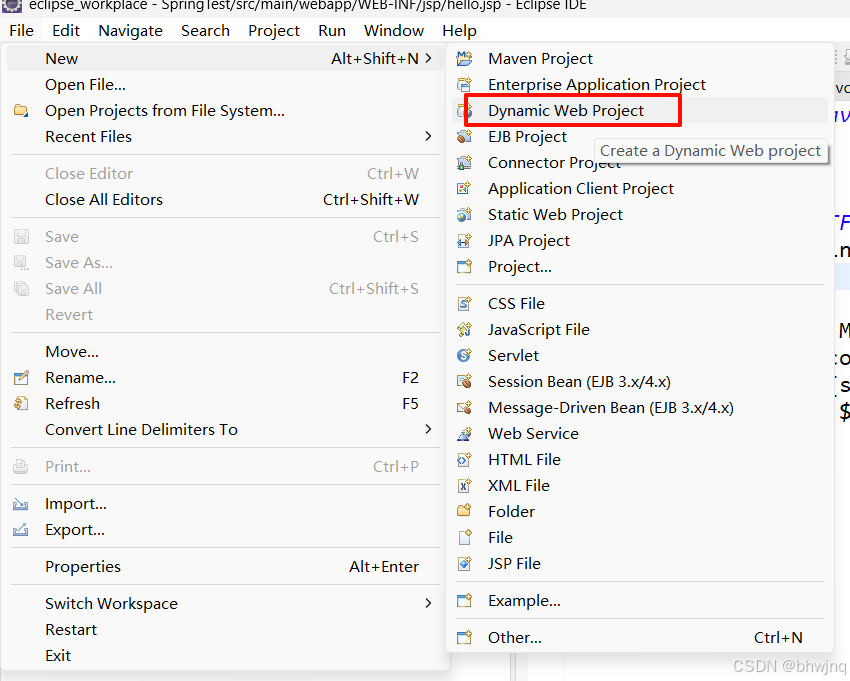This screenshot has width=850, height=681.
Task: Expand the New submenu arrow
Action: [428, 58]
